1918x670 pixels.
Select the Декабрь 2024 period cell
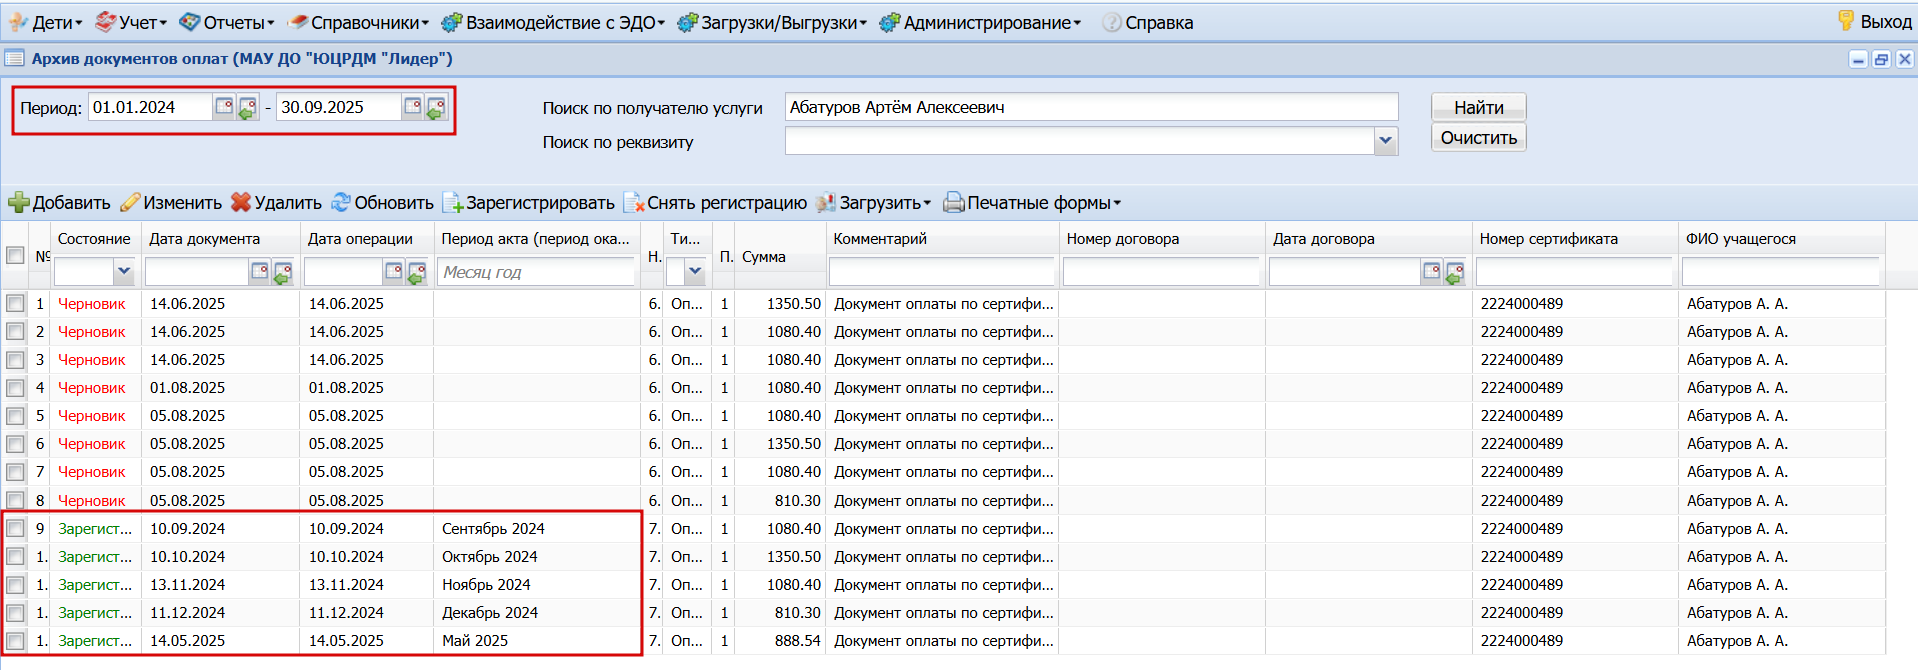coord(536,612)
